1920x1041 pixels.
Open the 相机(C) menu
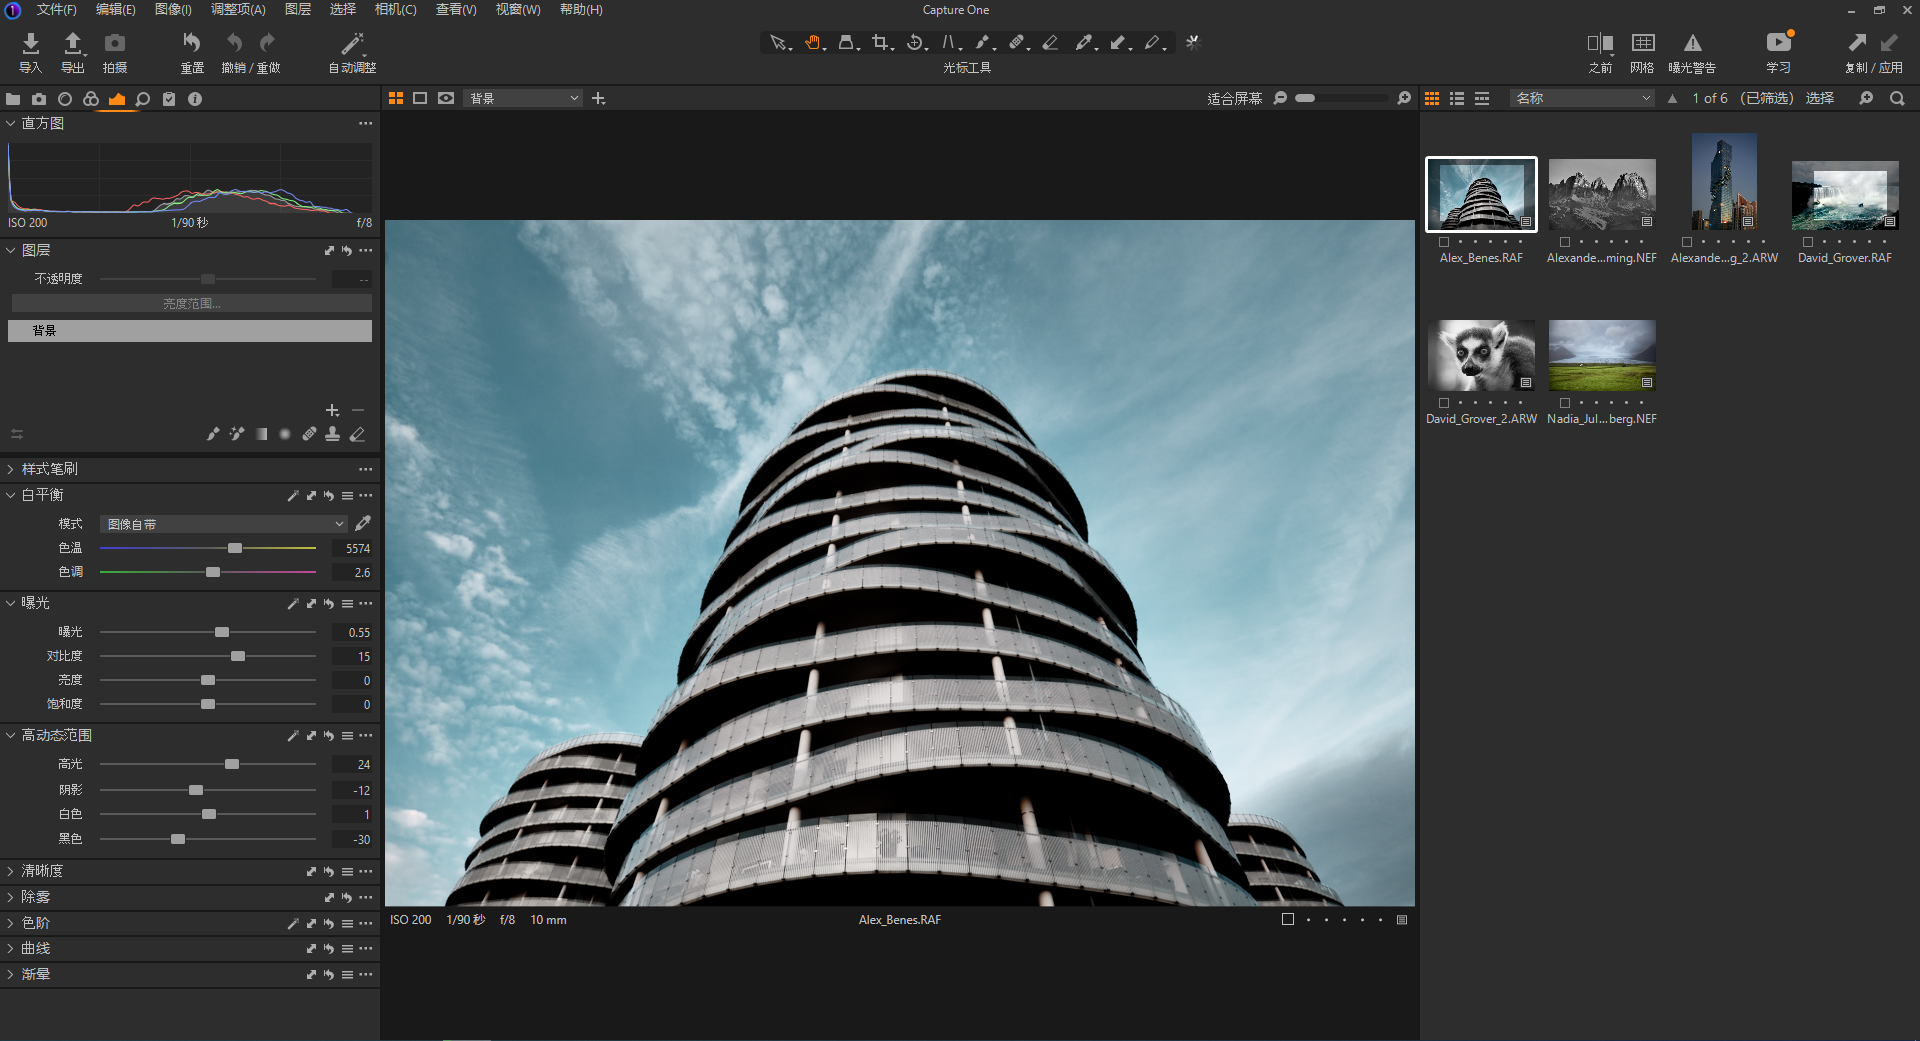[395, 9]
